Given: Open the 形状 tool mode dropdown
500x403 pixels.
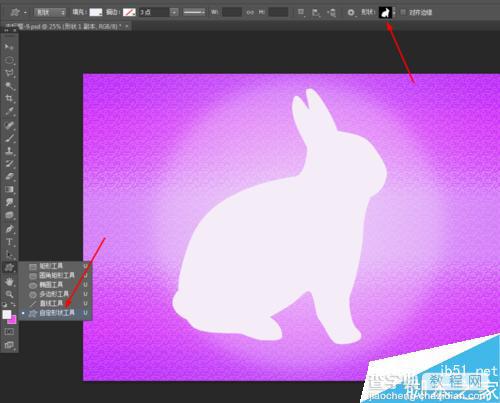Looking at the screenshot, I should [50, 13].
